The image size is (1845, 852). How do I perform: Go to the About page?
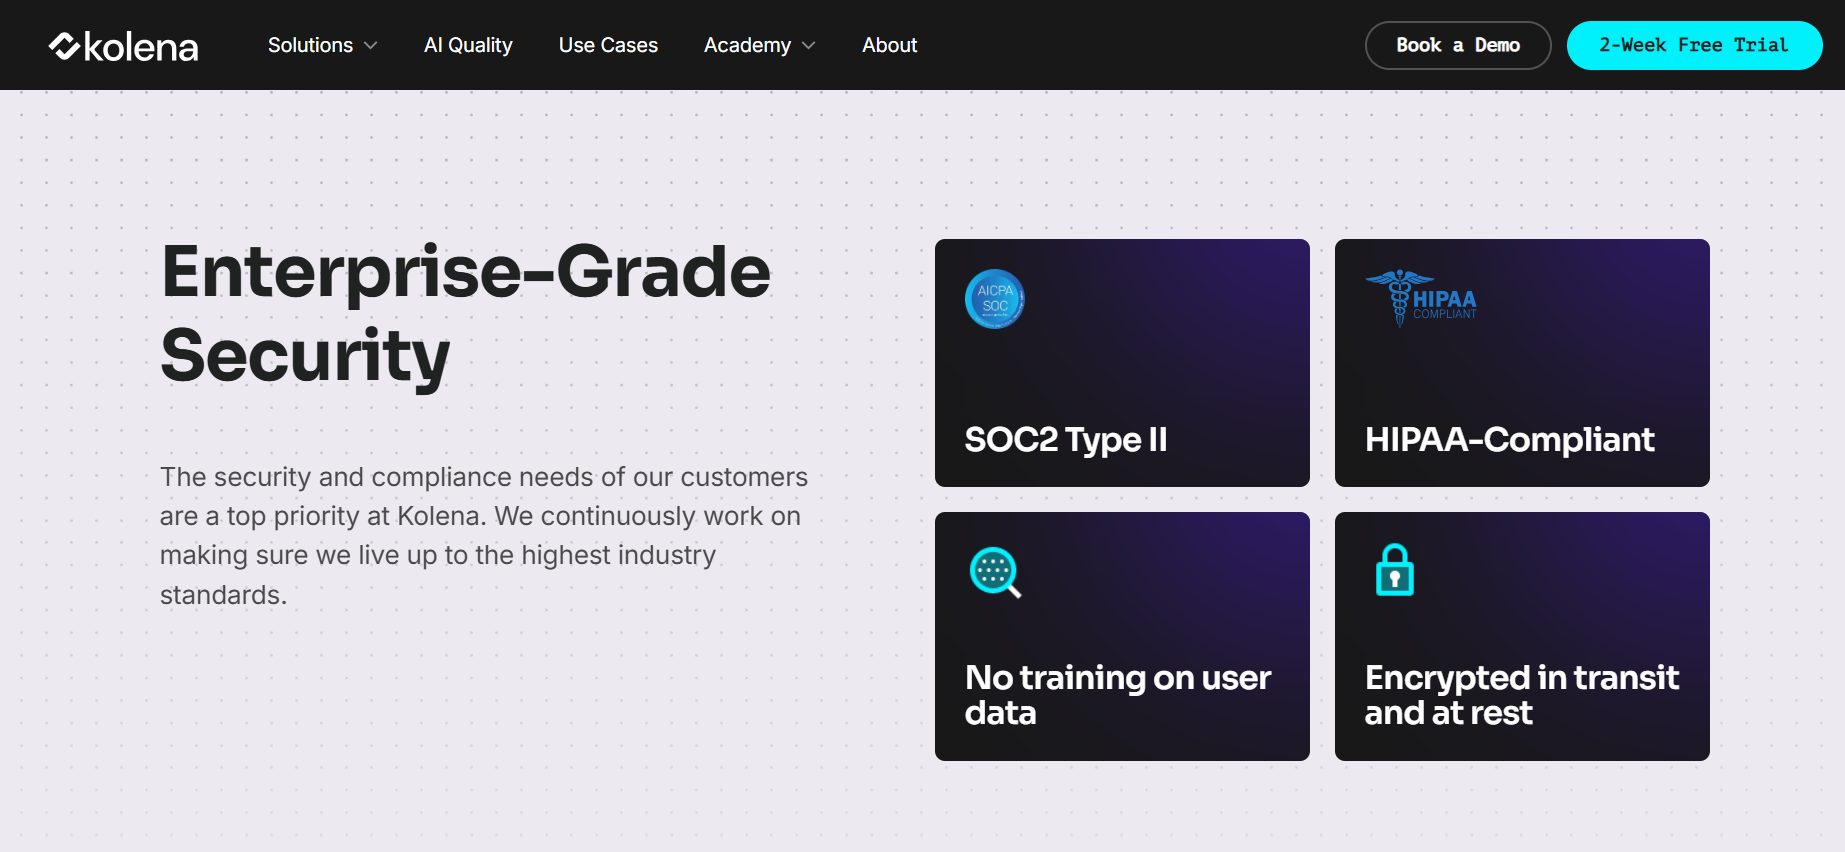[x=889, y=45]
